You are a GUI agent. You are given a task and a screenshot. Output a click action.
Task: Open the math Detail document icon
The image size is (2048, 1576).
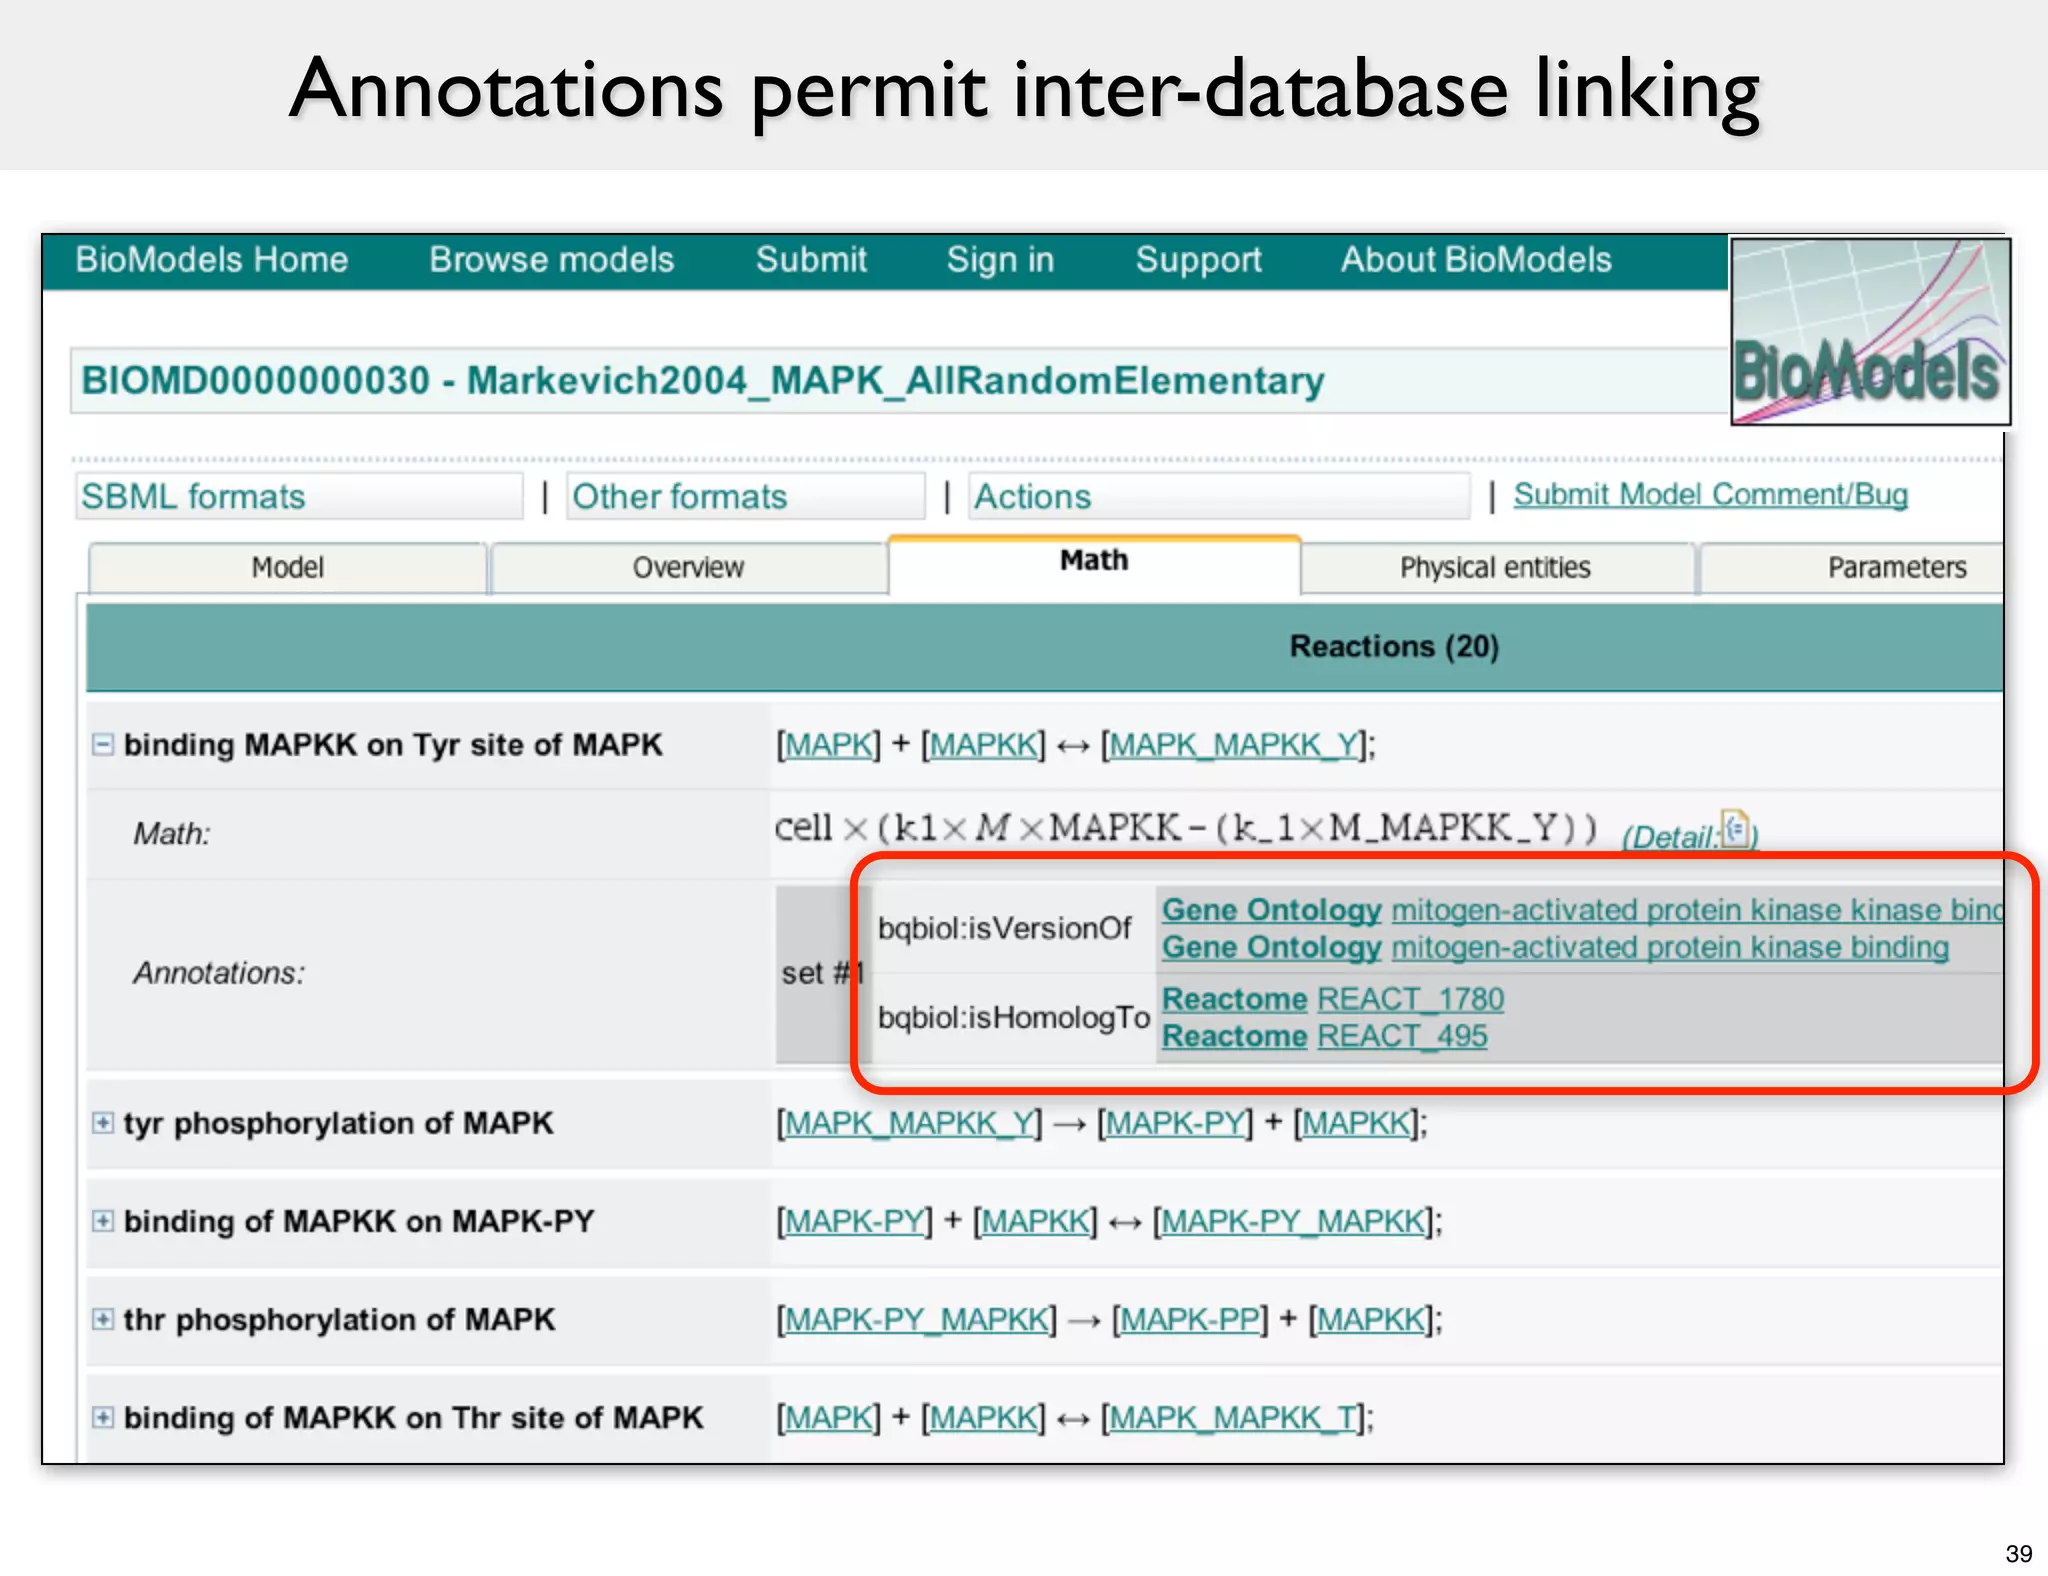click(1735, 829)
